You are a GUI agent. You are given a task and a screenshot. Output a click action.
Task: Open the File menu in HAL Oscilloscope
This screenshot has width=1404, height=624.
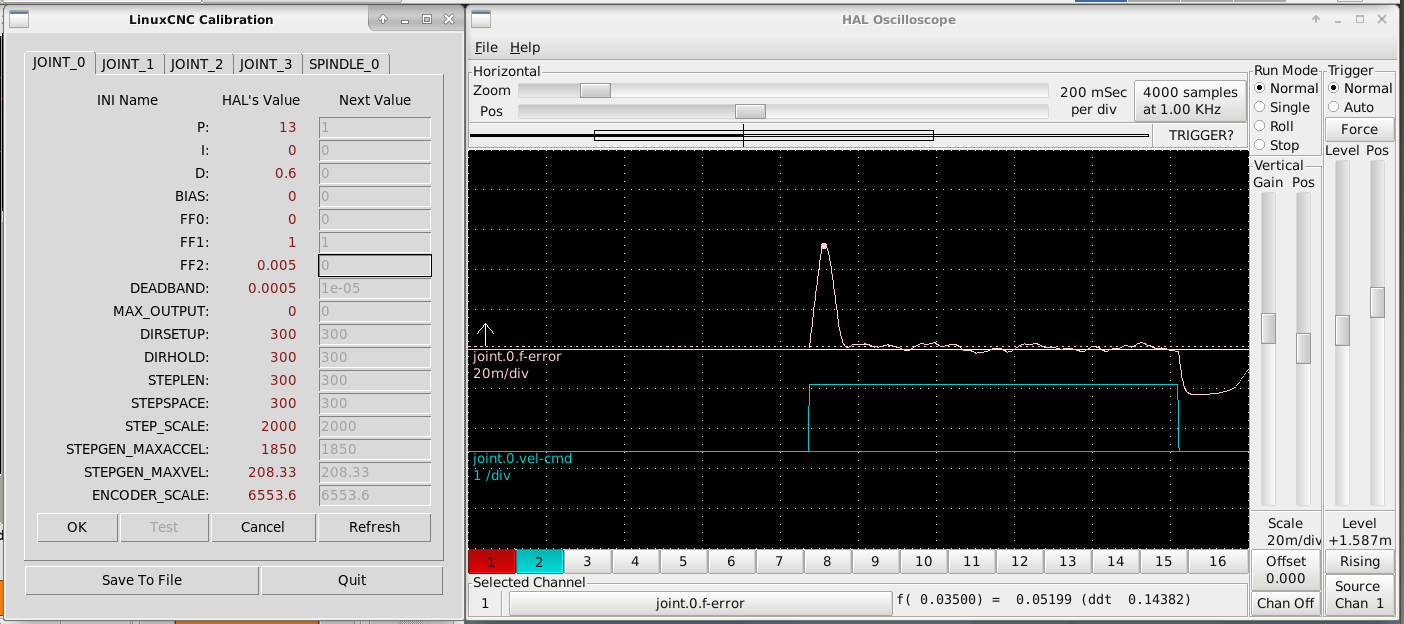pos(486,47)
